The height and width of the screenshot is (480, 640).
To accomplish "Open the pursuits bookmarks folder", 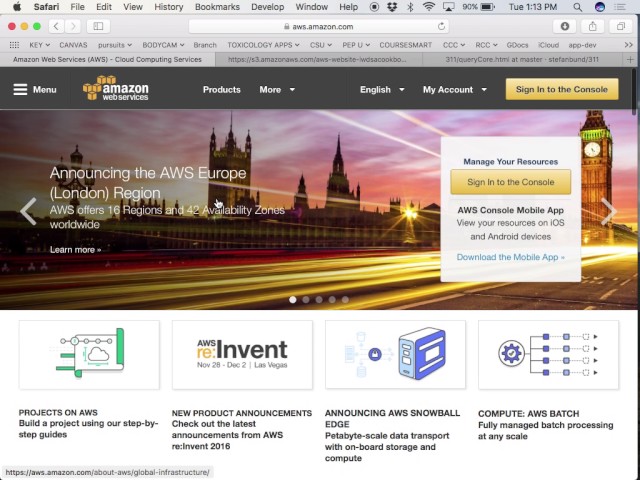I will point(115,45).
